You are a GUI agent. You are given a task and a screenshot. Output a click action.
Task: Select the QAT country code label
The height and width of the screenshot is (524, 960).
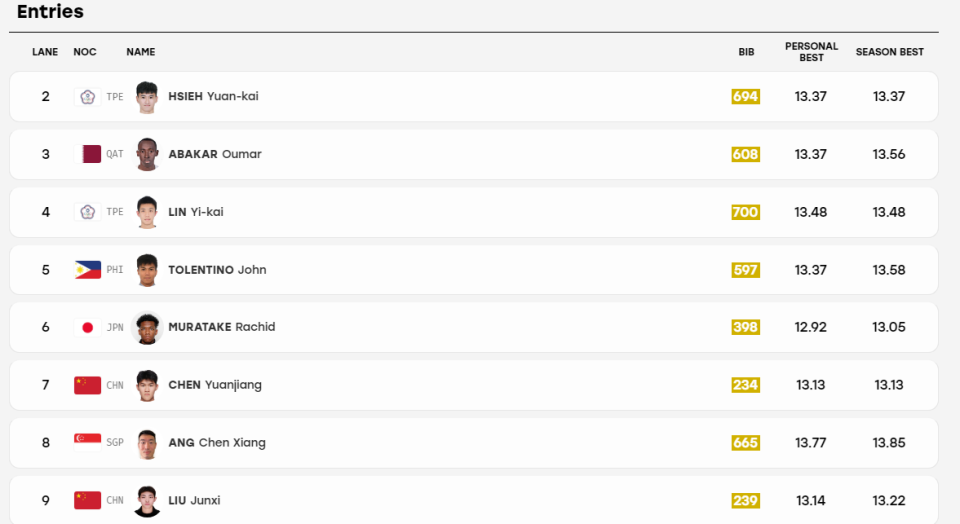pos(114,154)
